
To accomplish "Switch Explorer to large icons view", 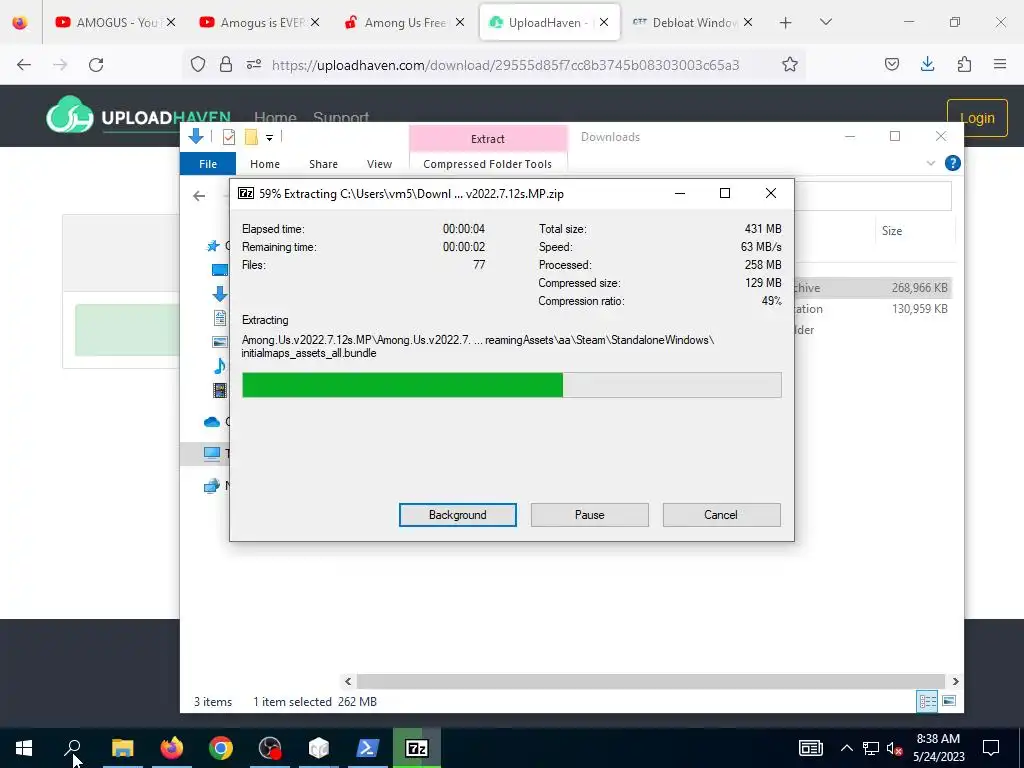I will click(949, 701).
